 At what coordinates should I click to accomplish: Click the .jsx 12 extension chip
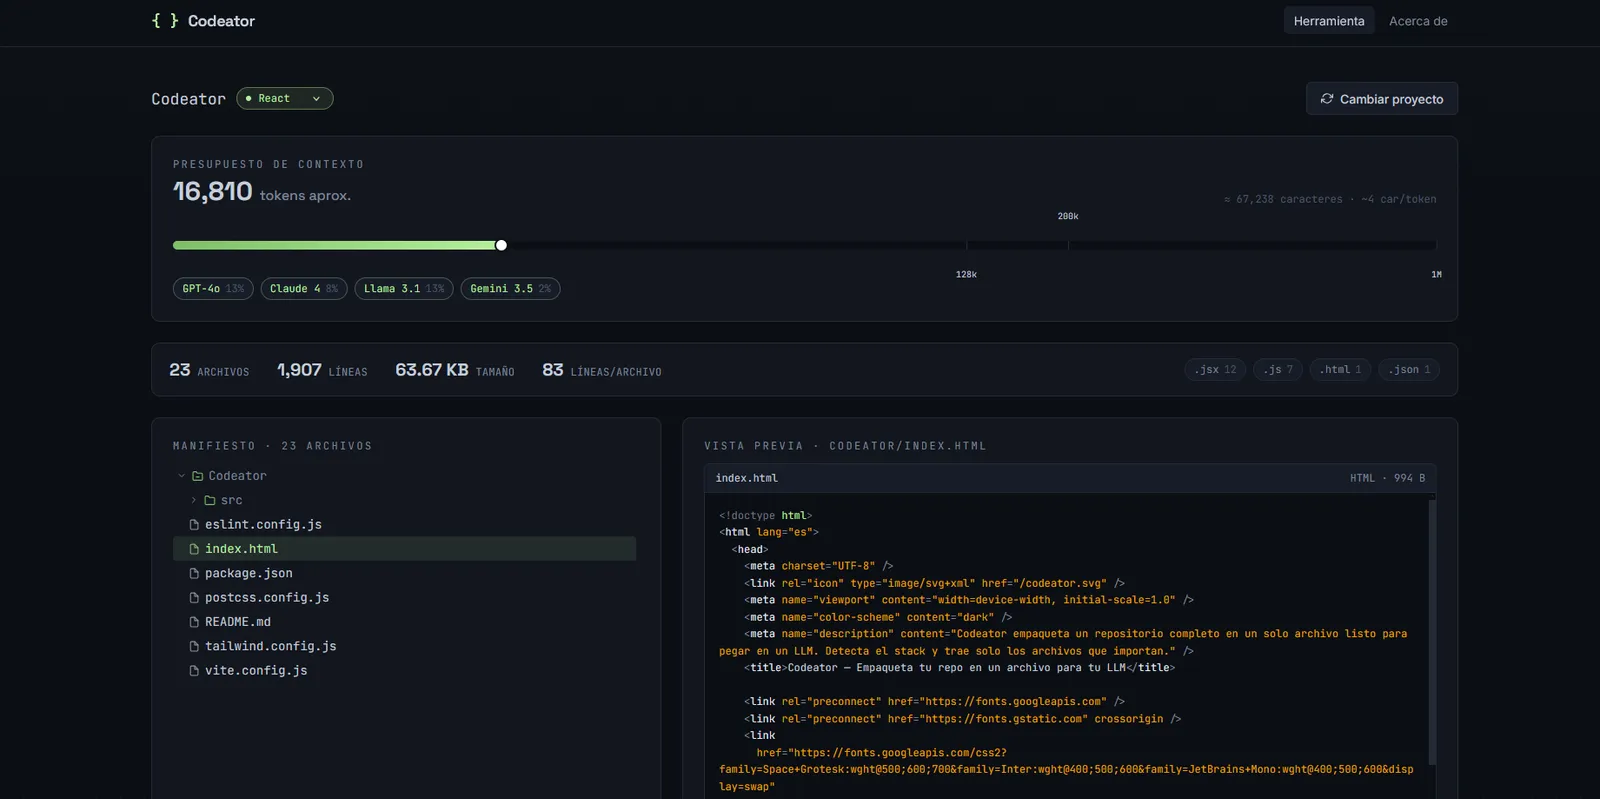1215,370
